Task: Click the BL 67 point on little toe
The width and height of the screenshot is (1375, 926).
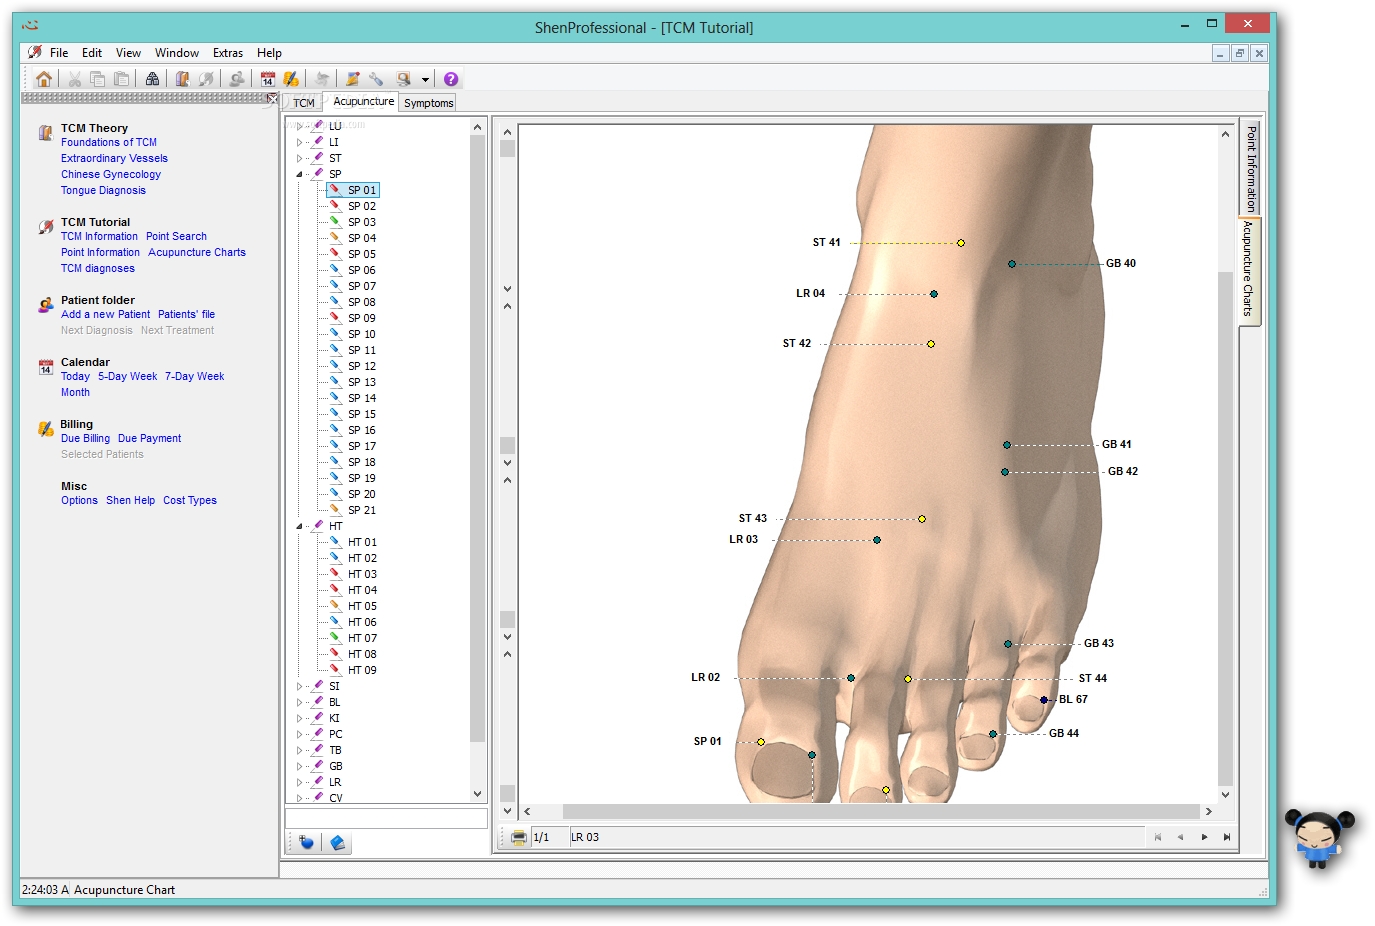Action: coord(1044,700)
